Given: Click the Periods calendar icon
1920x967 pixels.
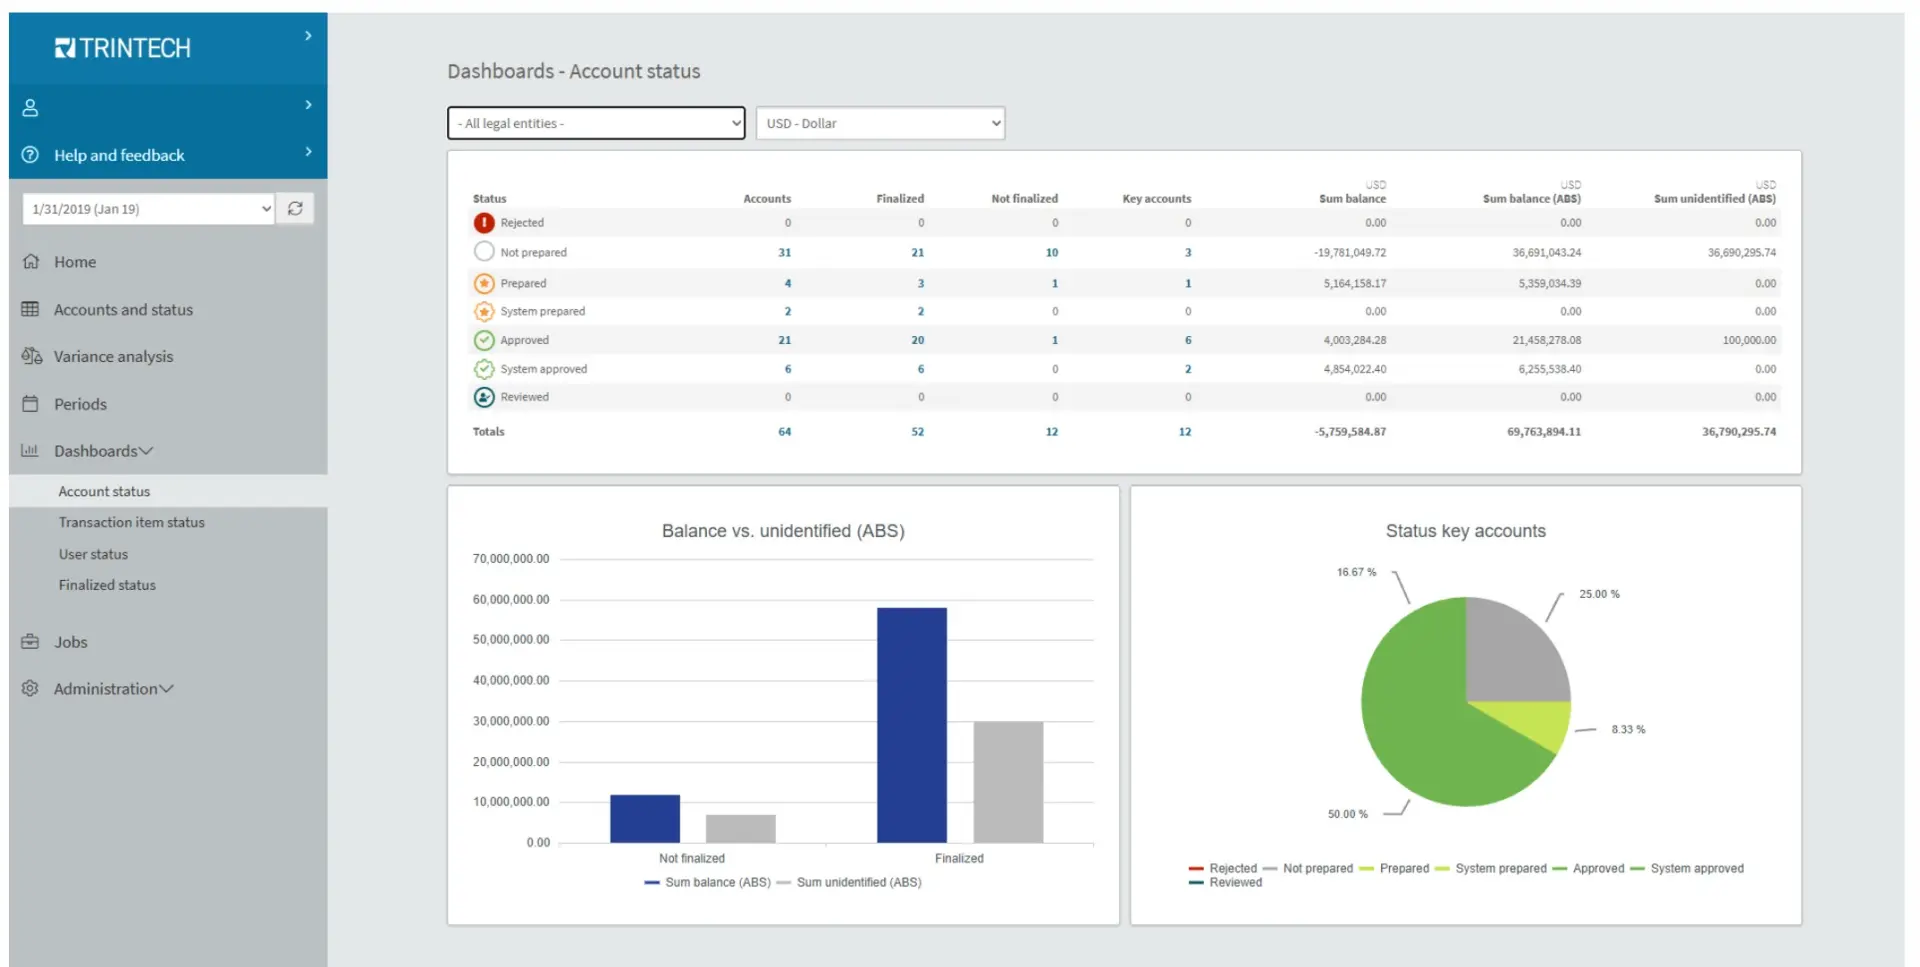Looking at the screenshot, I should coord(31,404).
